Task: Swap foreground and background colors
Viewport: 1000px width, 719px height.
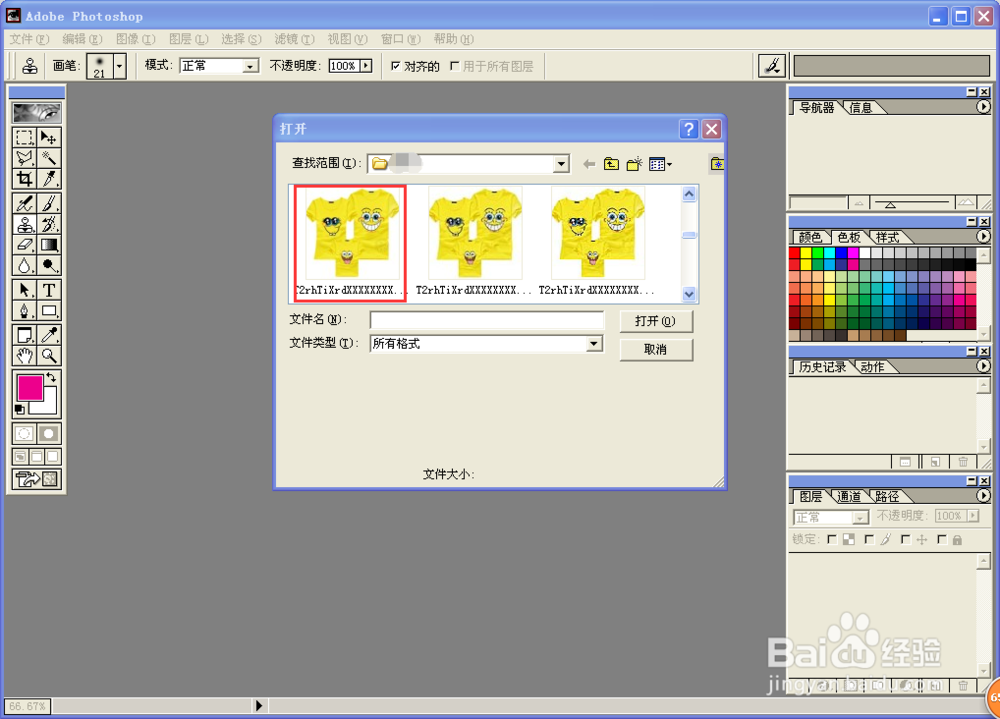Action: point(51,377)
